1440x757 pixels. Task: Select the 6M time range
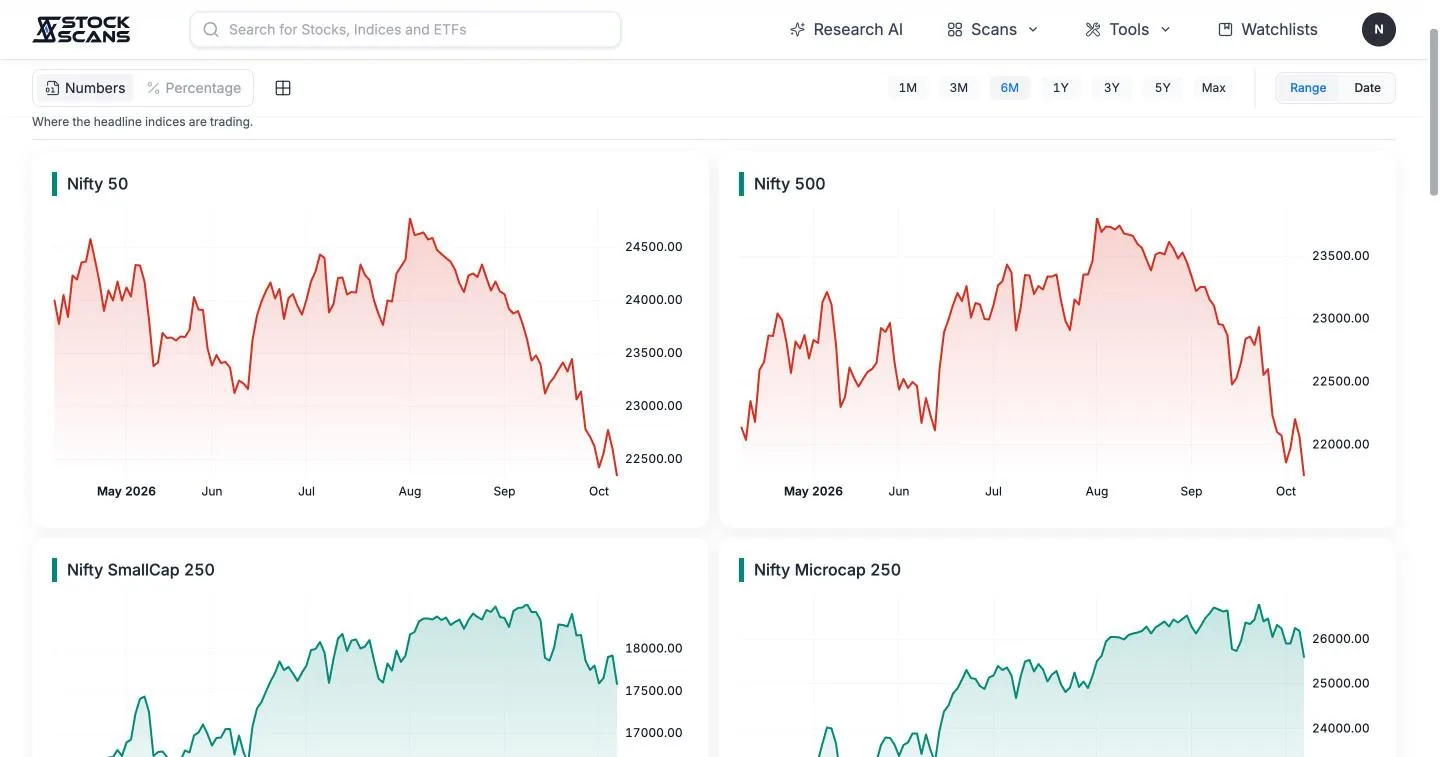1010,88
